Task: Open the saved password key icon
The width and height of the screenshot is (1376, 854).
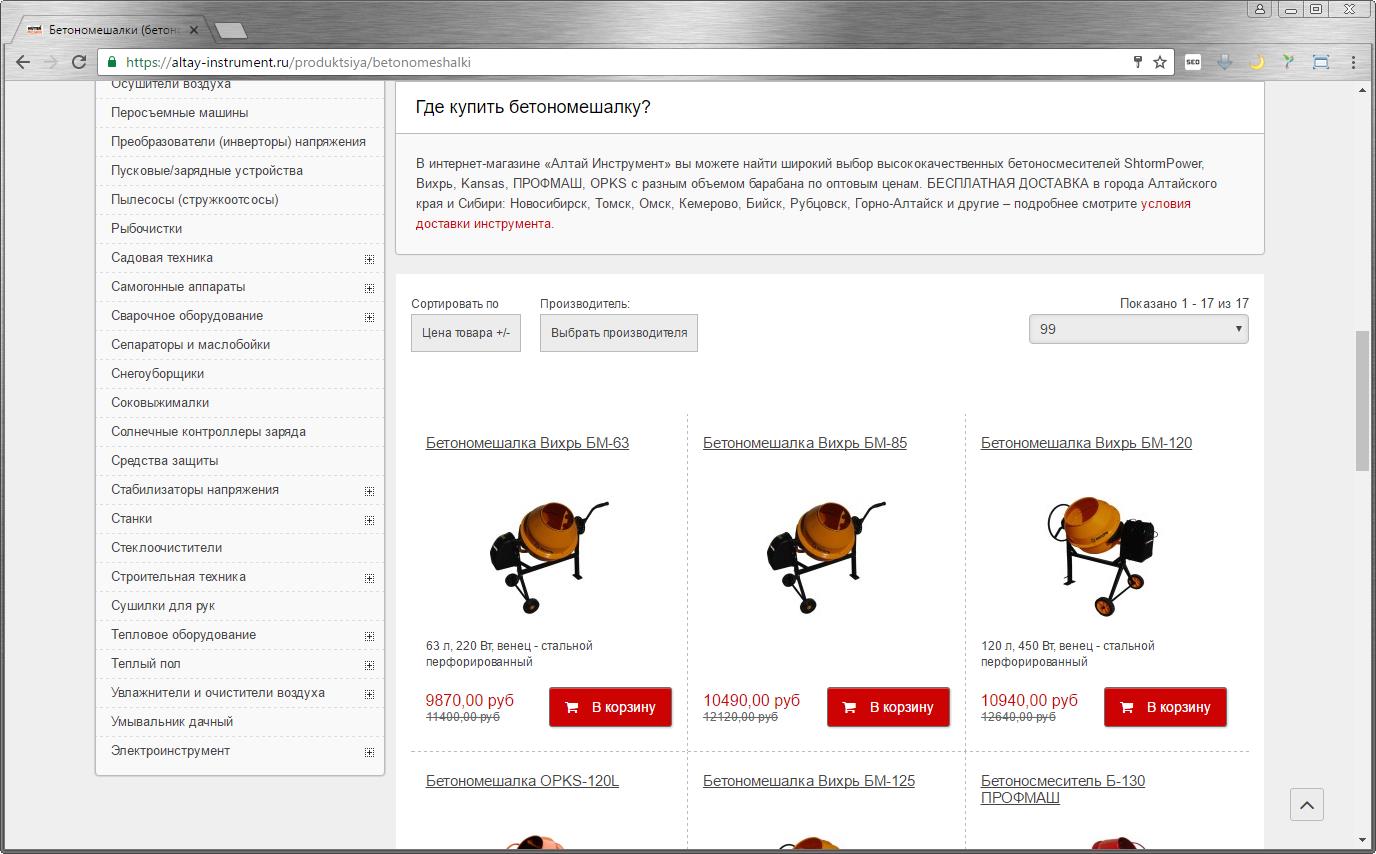Action: click(1138, 62)
